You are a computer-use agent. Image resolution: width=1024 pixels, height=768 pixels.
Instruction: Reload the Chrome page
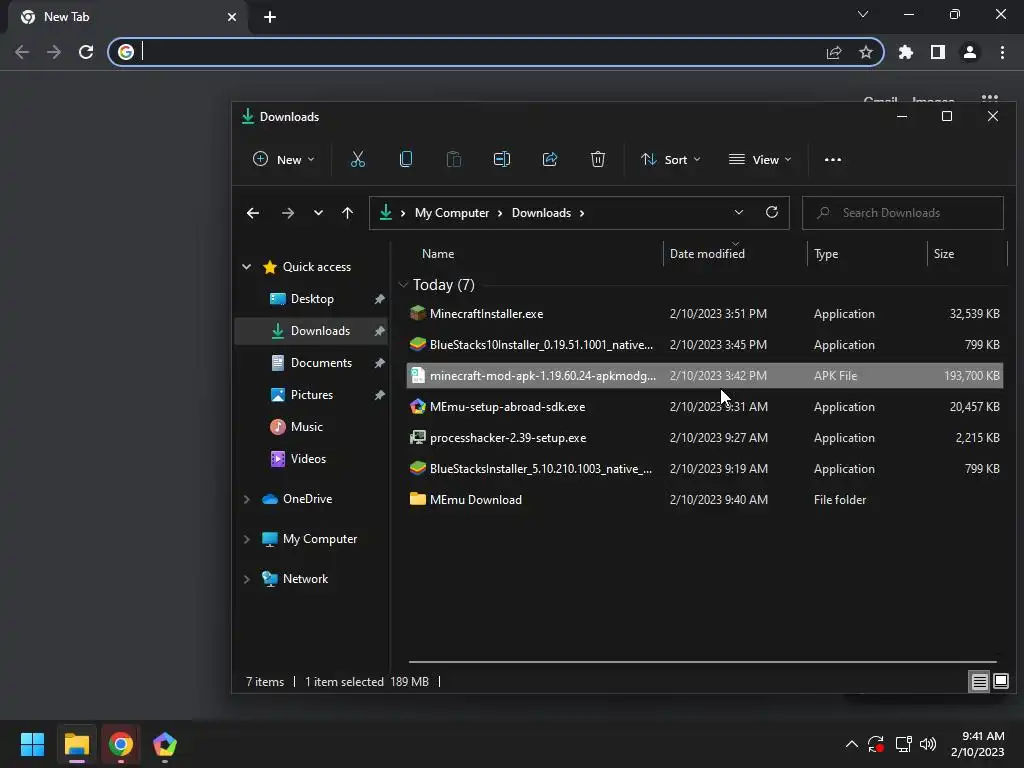pos(86,52)
